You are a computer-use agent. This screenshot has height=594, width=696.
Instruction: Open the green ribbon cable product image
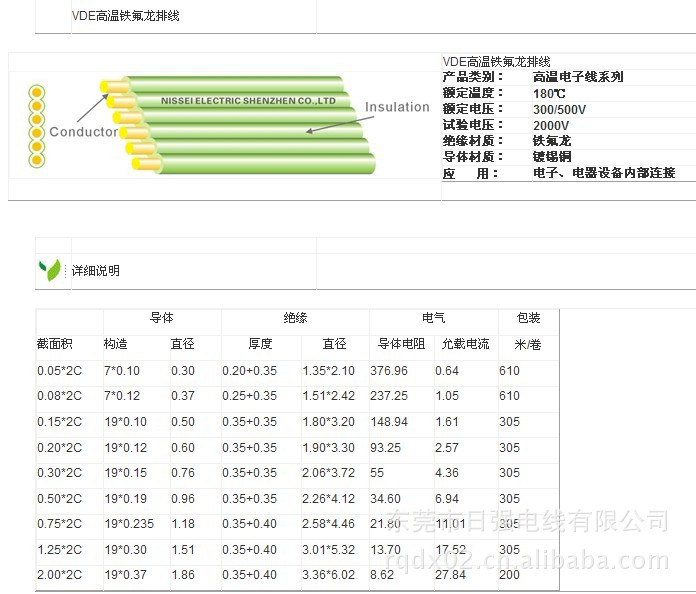coord(240,127)
